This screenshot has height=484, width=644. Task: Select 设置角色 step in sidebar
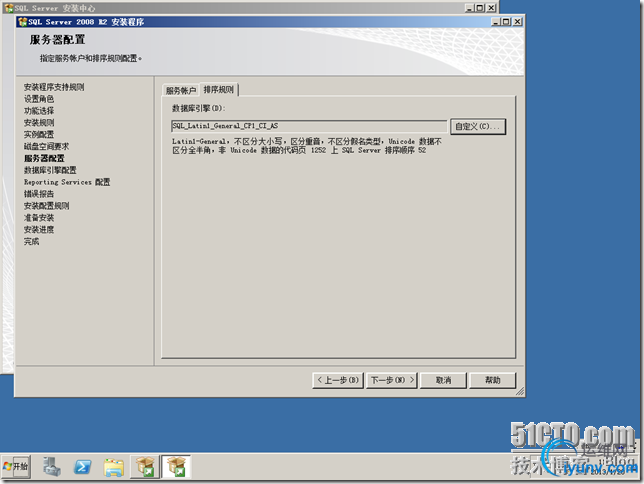click(39, 99)
